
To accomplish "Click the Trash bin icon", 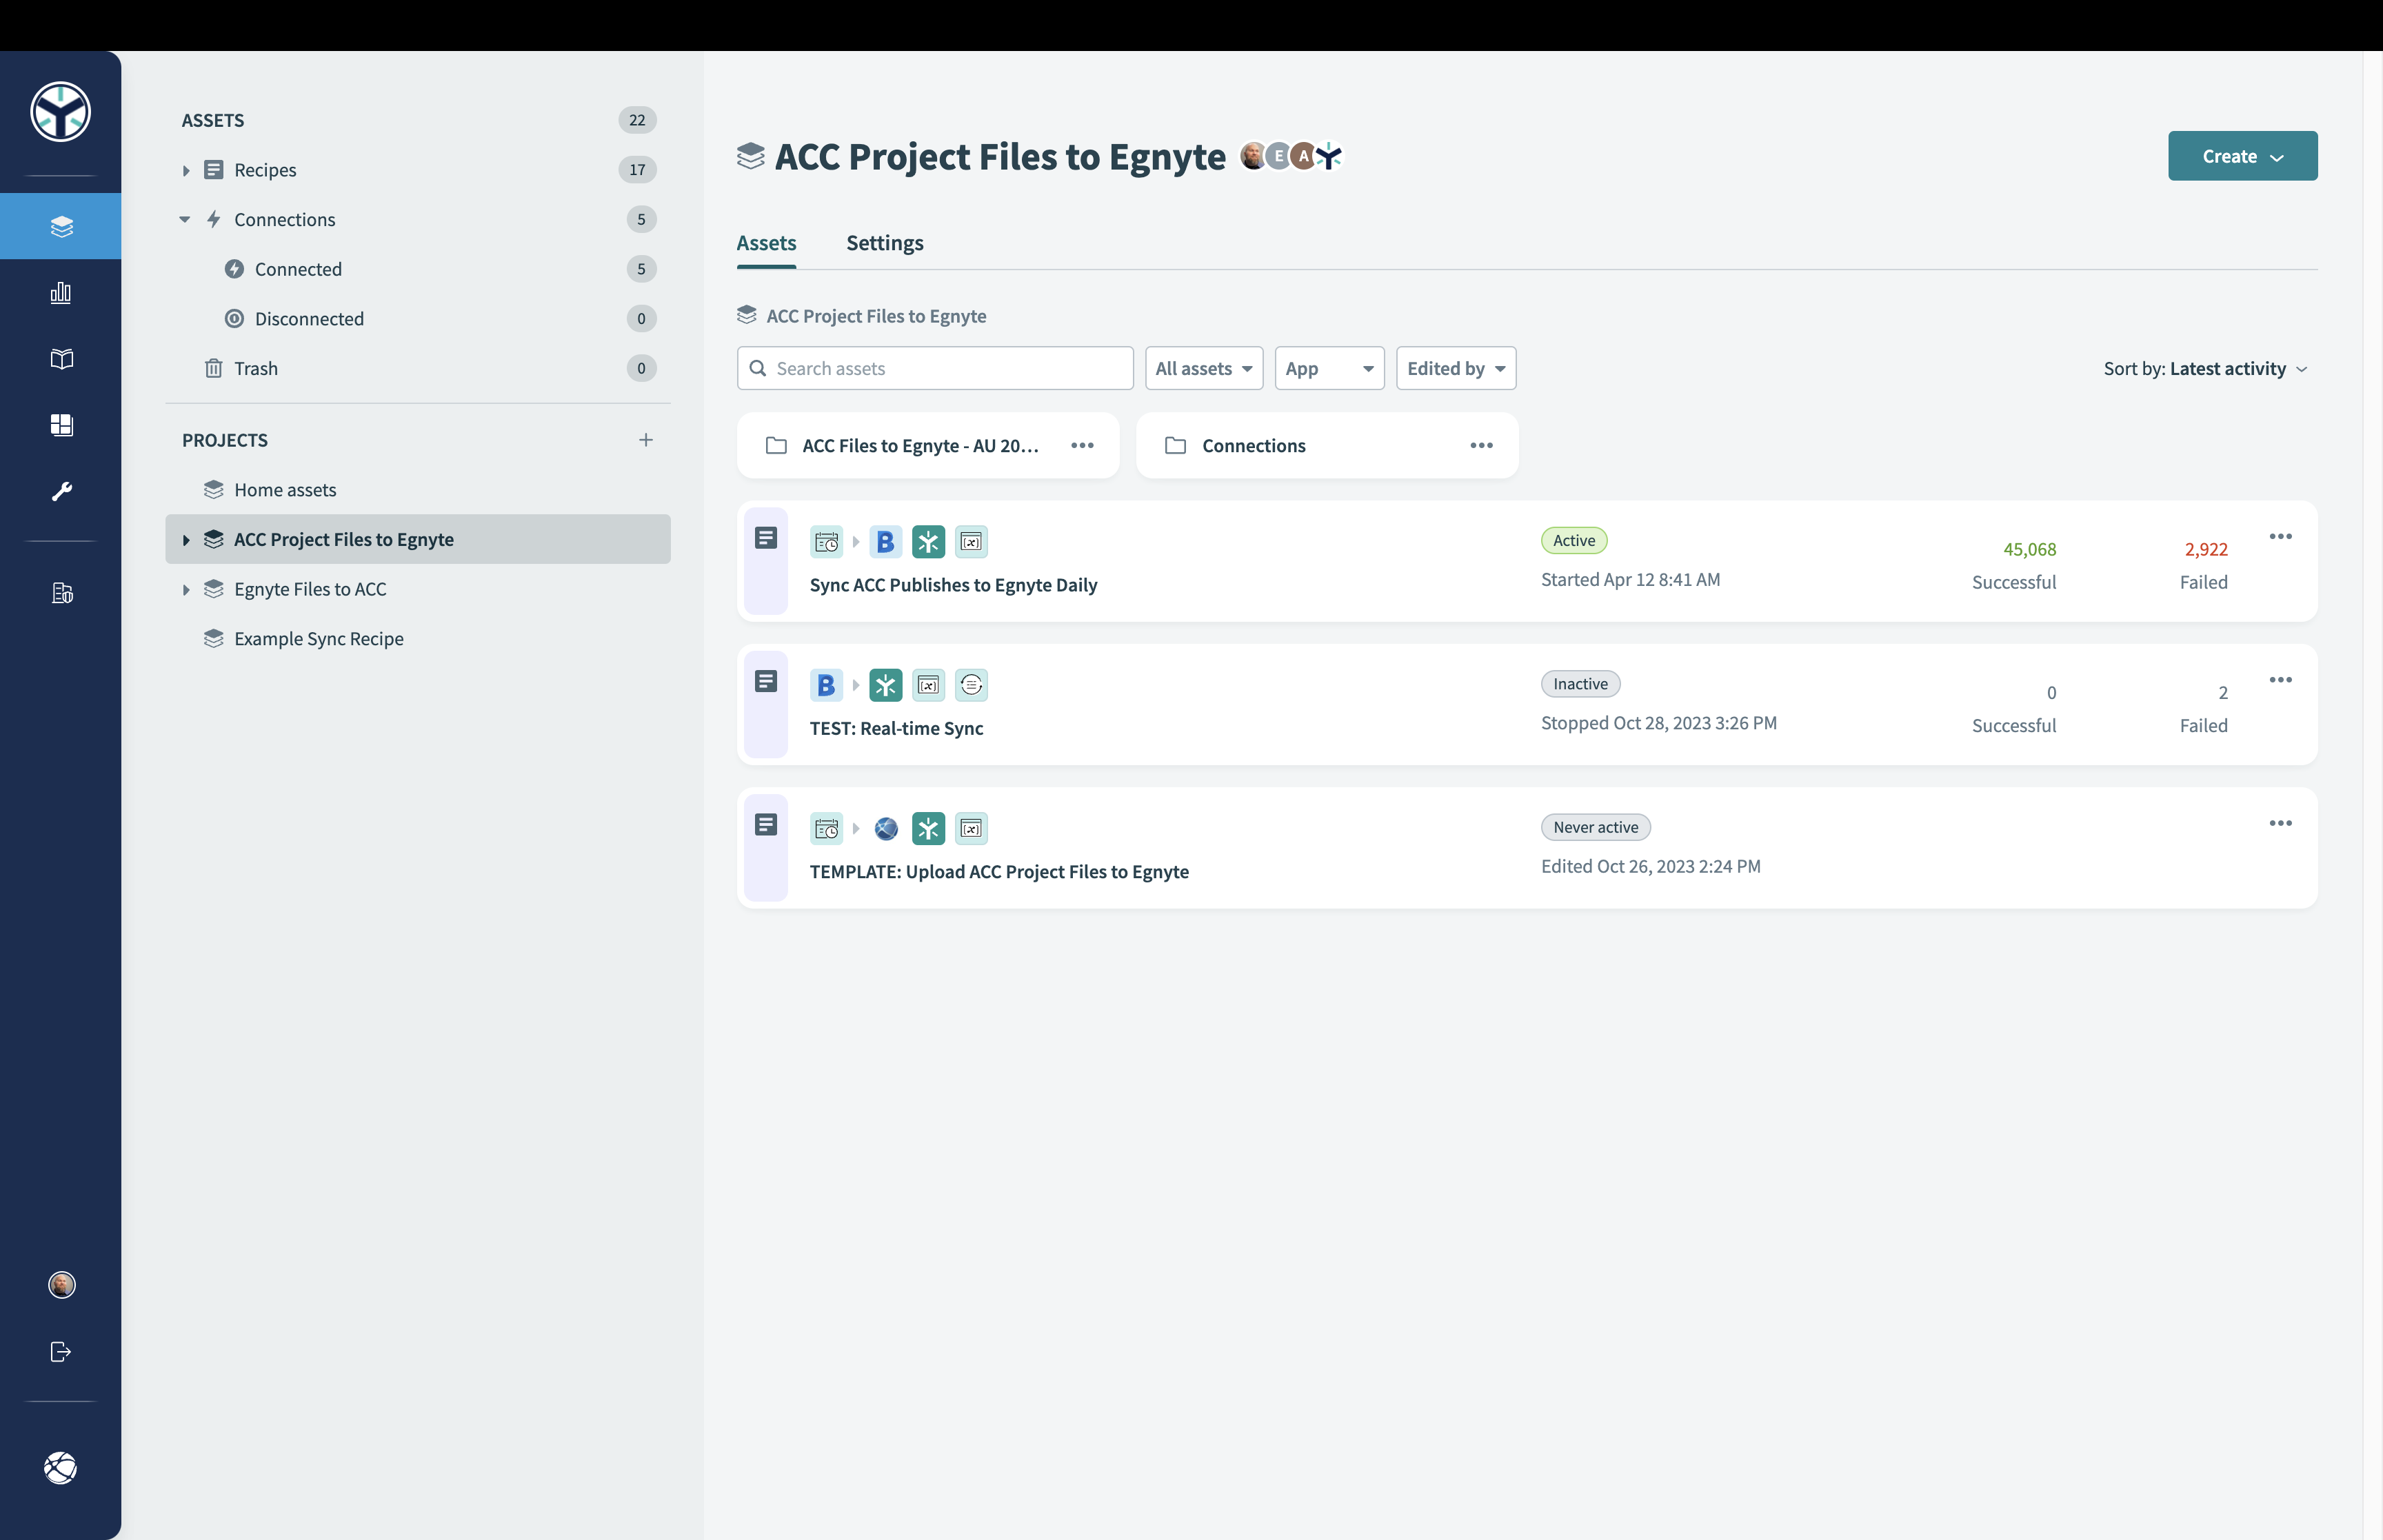I will click(x=213, y=368).
